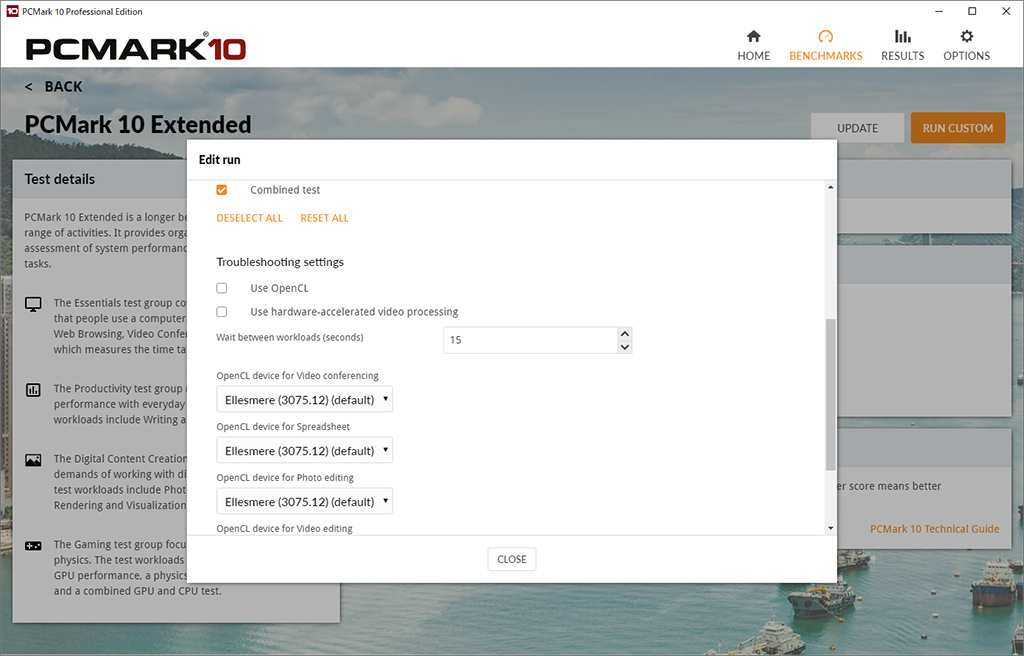1024x656 pixels.
Task: Open OpenCL device dropdown for Spreadsheet
Action: click(304, 450)
